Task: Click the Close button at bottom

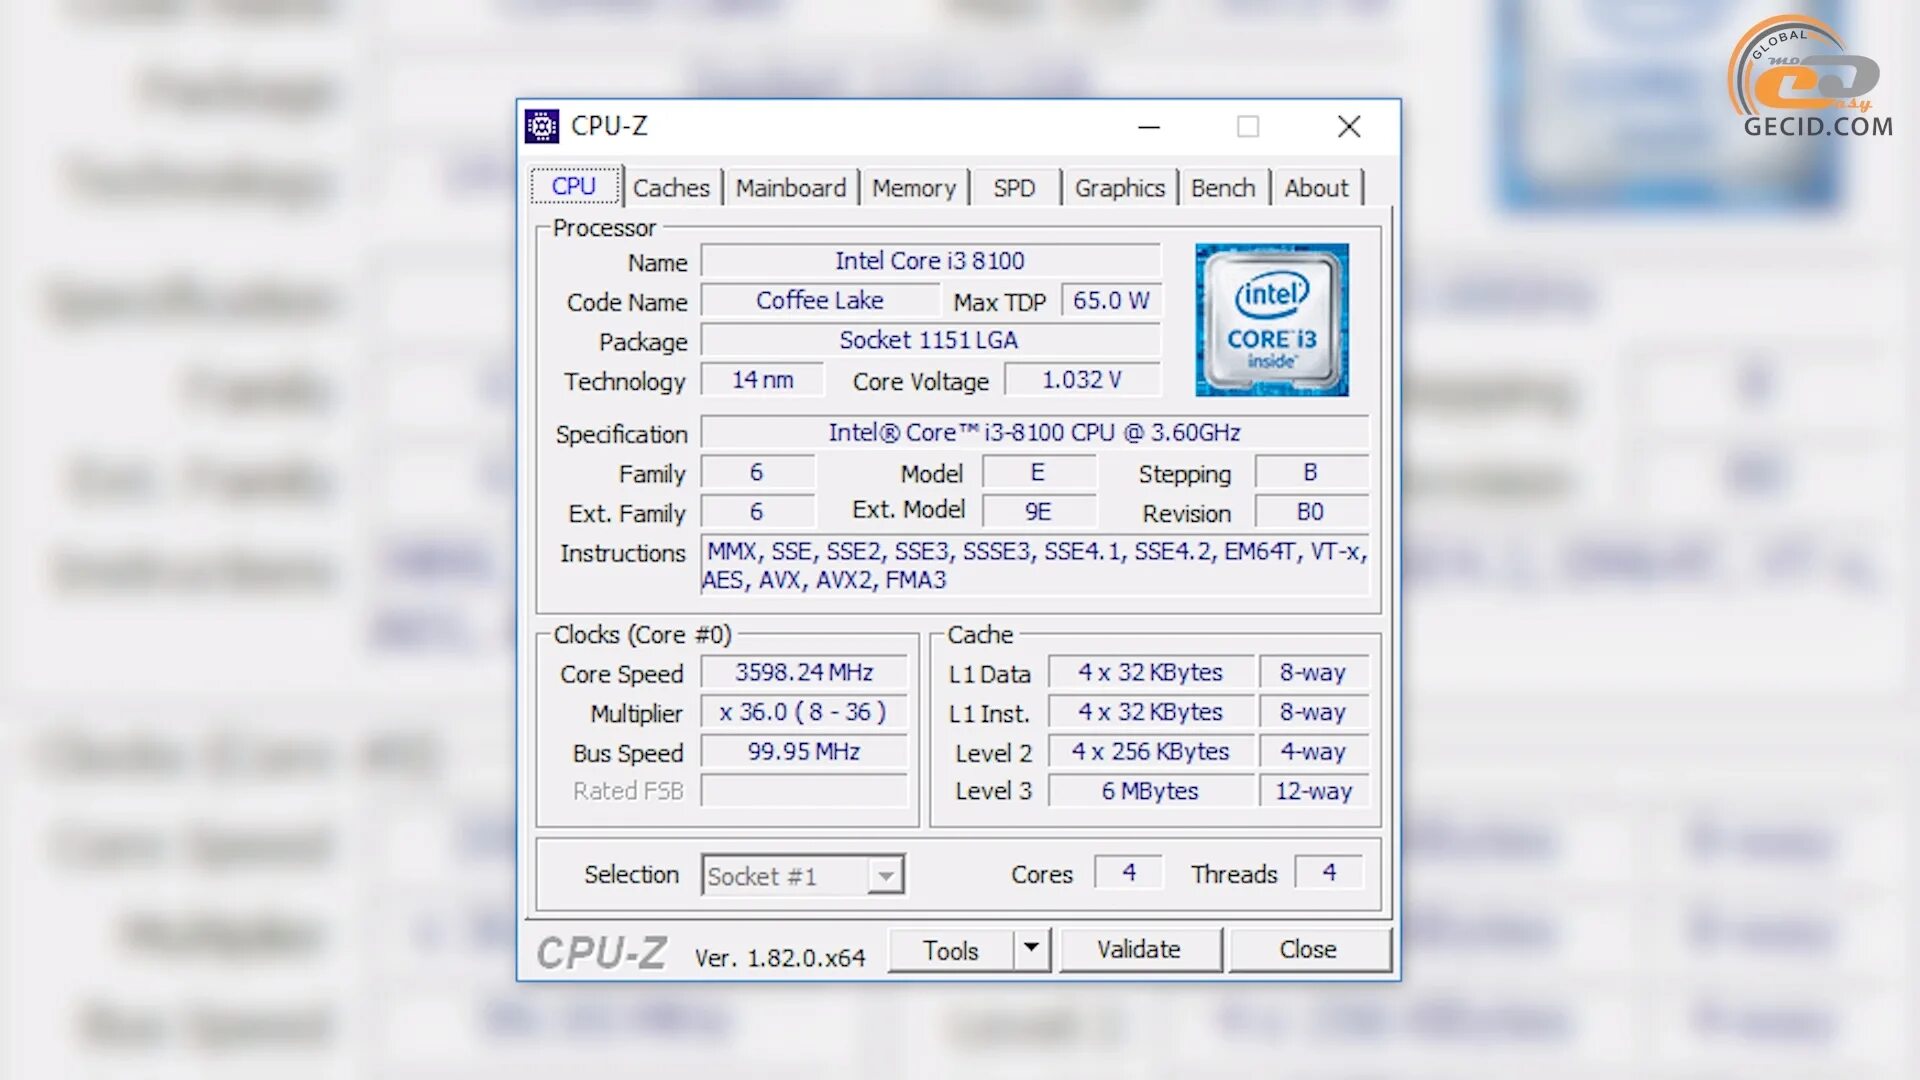Action: coord(1307,949)
